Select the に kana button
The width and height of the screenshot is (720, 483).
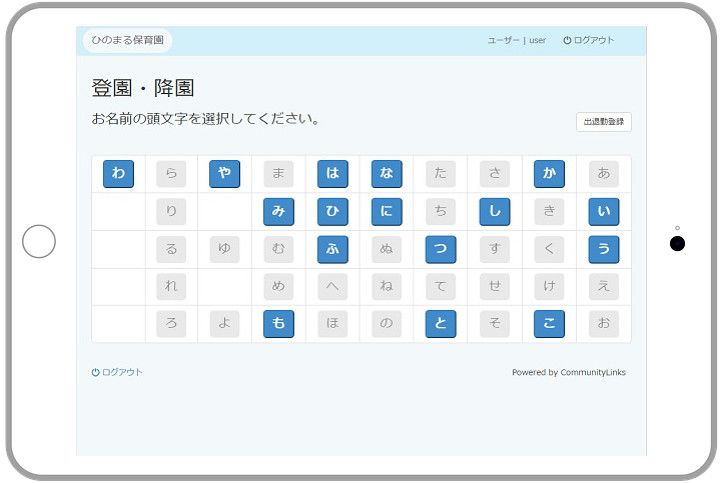tap(387, 212)
